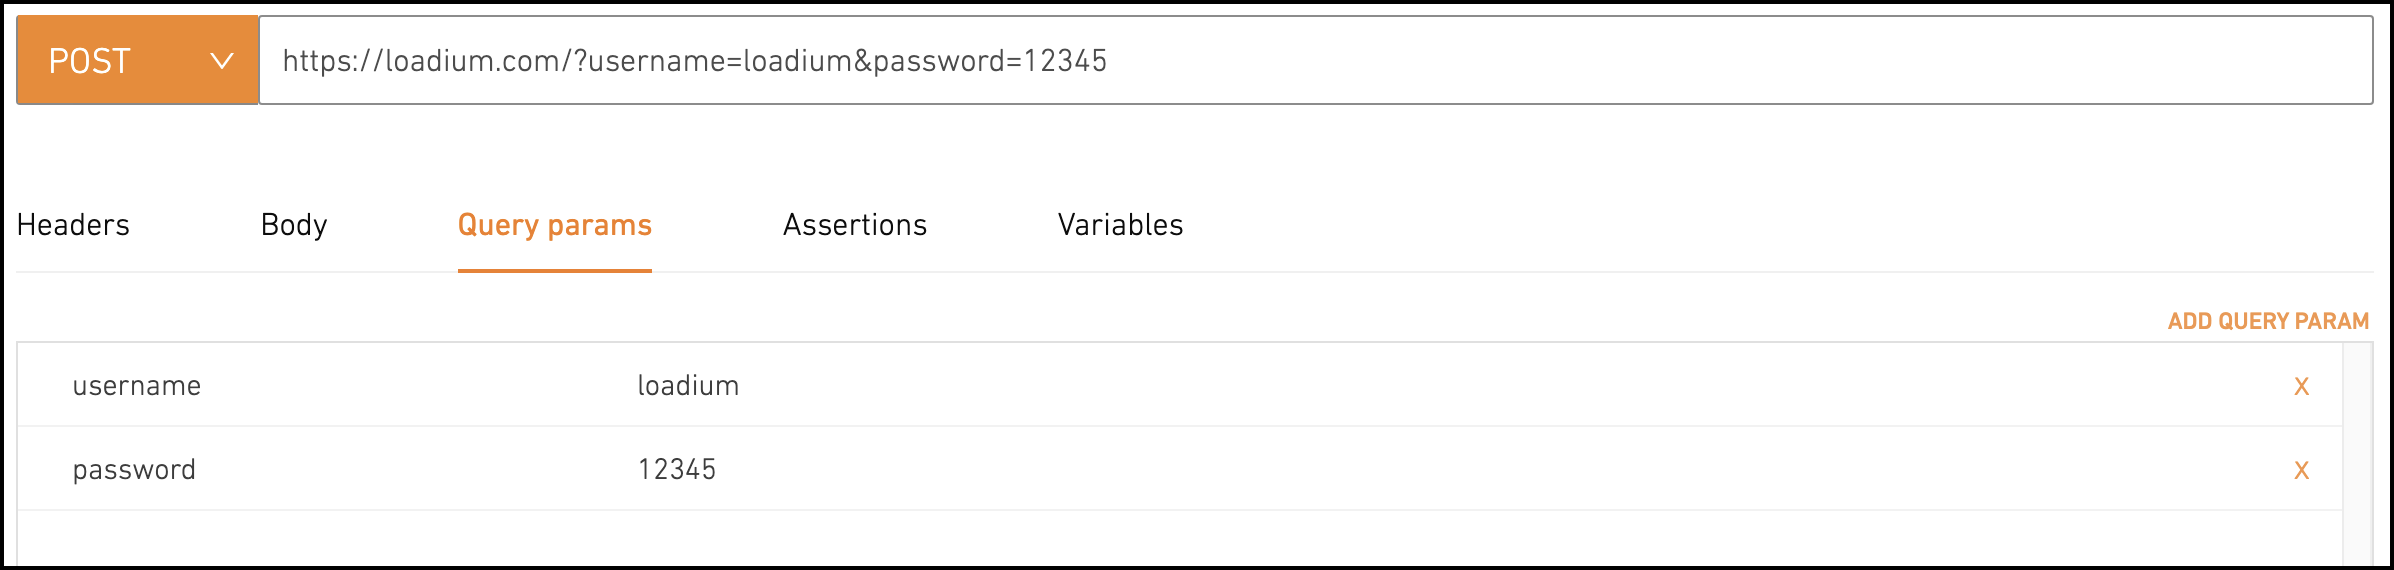
Task: Edit the password key field
Action: 134,470
